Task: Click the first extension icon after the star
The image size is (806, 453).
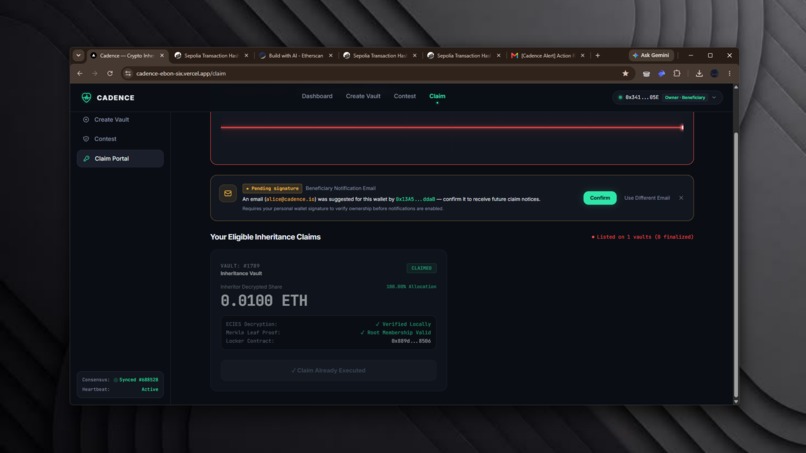Action: (x=646, y=74)
